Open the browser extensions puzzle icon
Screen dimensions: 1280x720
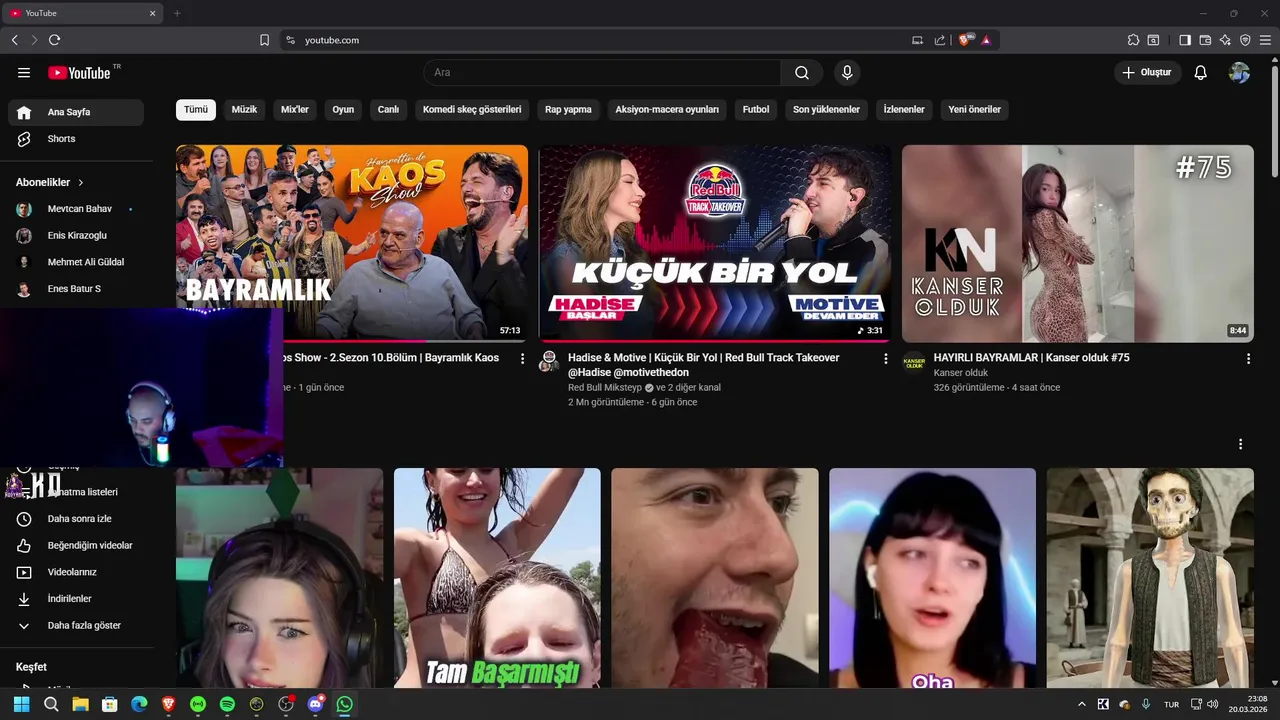1133,40
